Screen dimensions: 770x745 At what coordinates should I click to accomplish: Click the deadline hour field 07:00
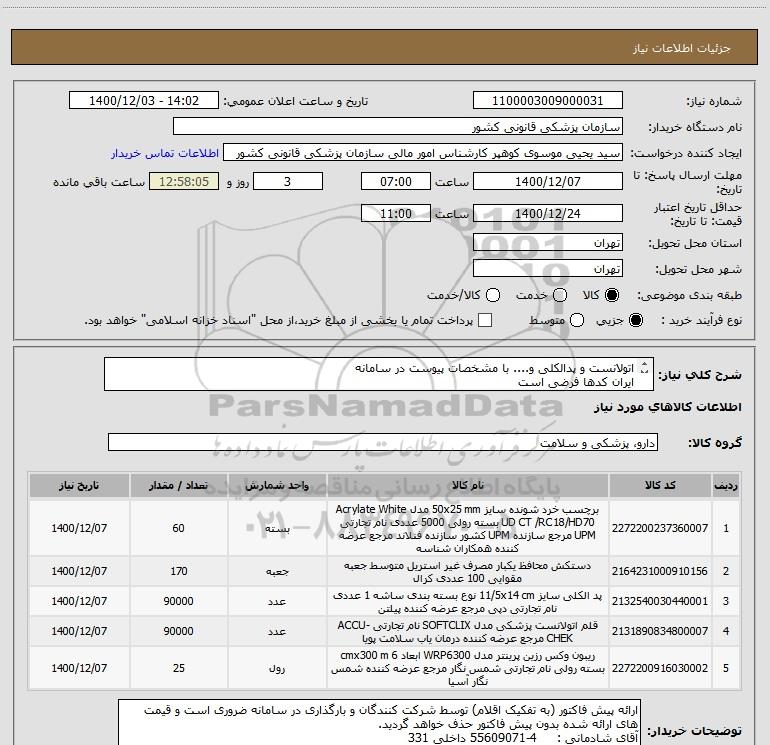(x=396, y=181)
